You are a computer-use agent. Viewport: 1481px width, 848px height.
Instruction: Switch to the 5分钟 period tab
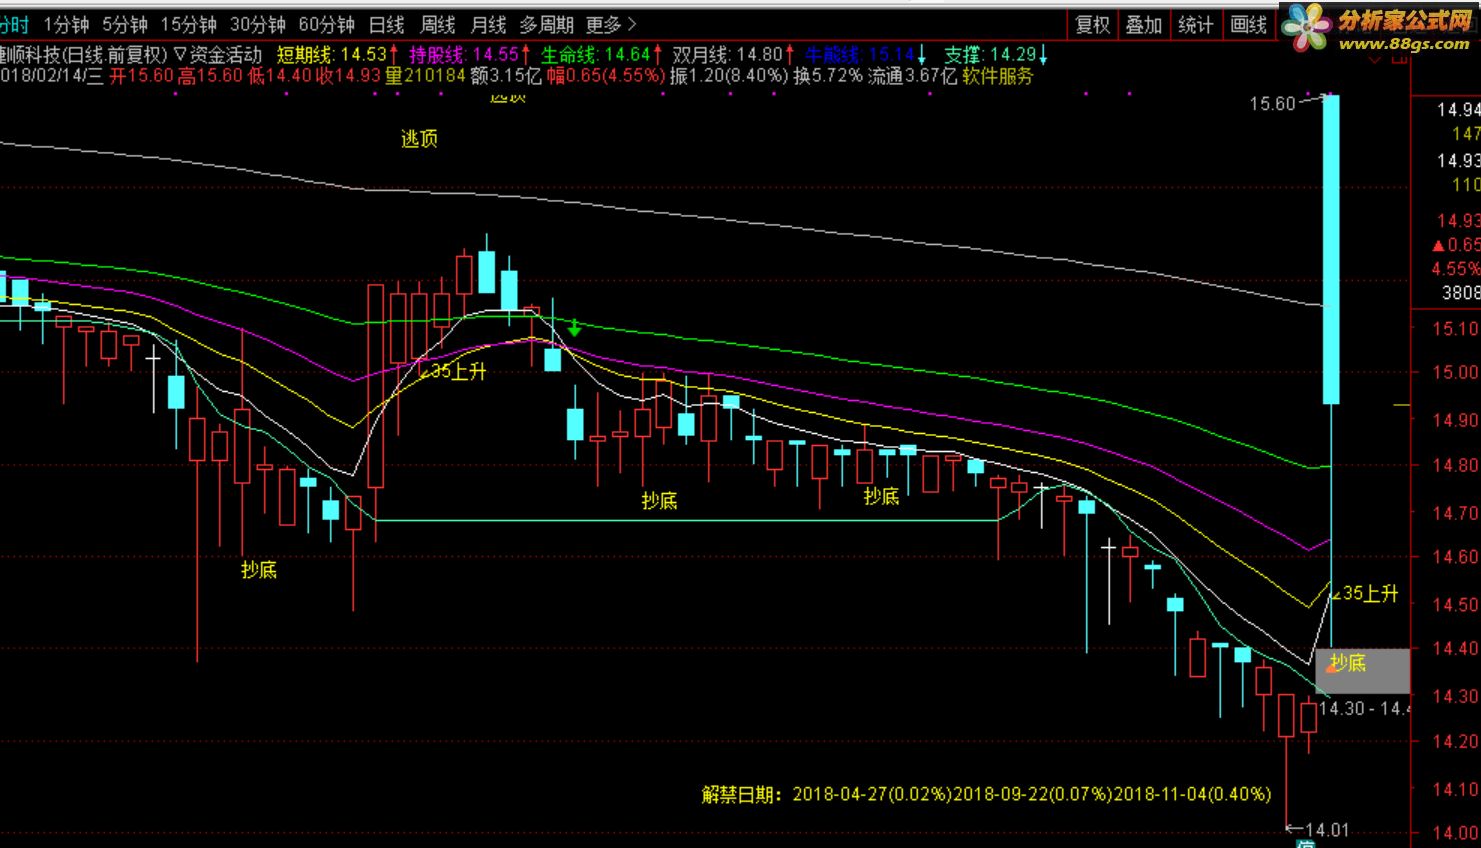125,25
